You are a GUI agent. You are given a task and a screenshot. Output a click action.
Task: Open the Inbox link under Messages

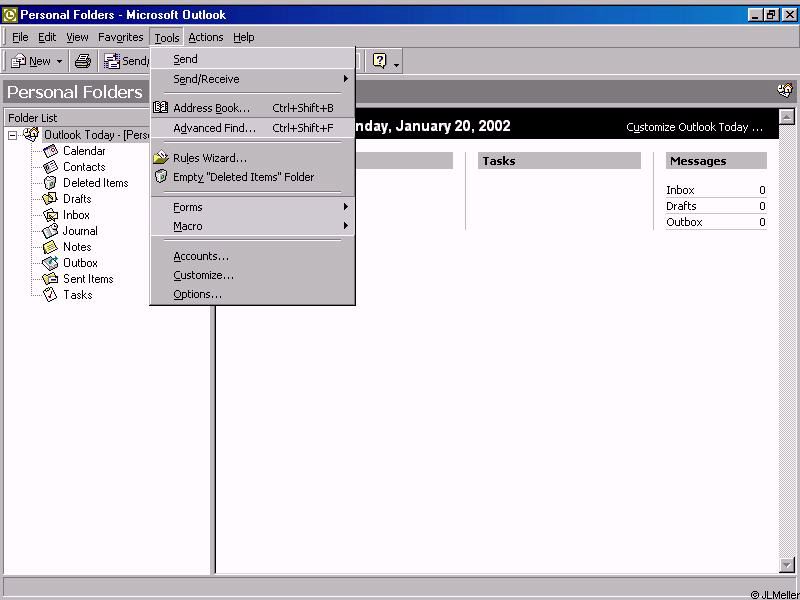pyautogui.click(x=680, y=190)
